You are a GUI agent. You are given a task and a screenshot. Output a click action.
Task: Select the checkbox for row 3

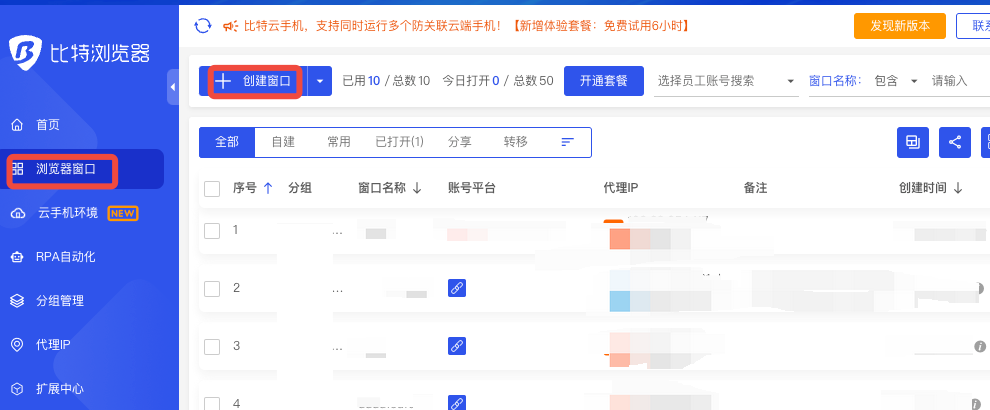coord(212,347)
